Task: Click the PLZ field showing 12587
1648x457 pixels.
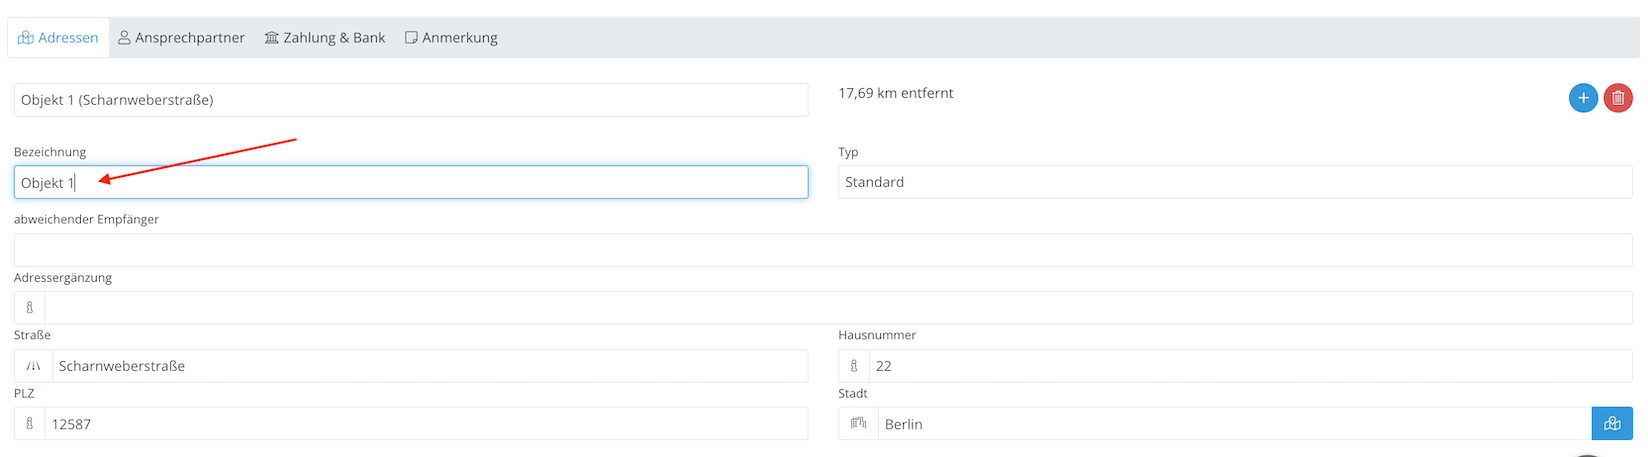Action: click(426, 424)
